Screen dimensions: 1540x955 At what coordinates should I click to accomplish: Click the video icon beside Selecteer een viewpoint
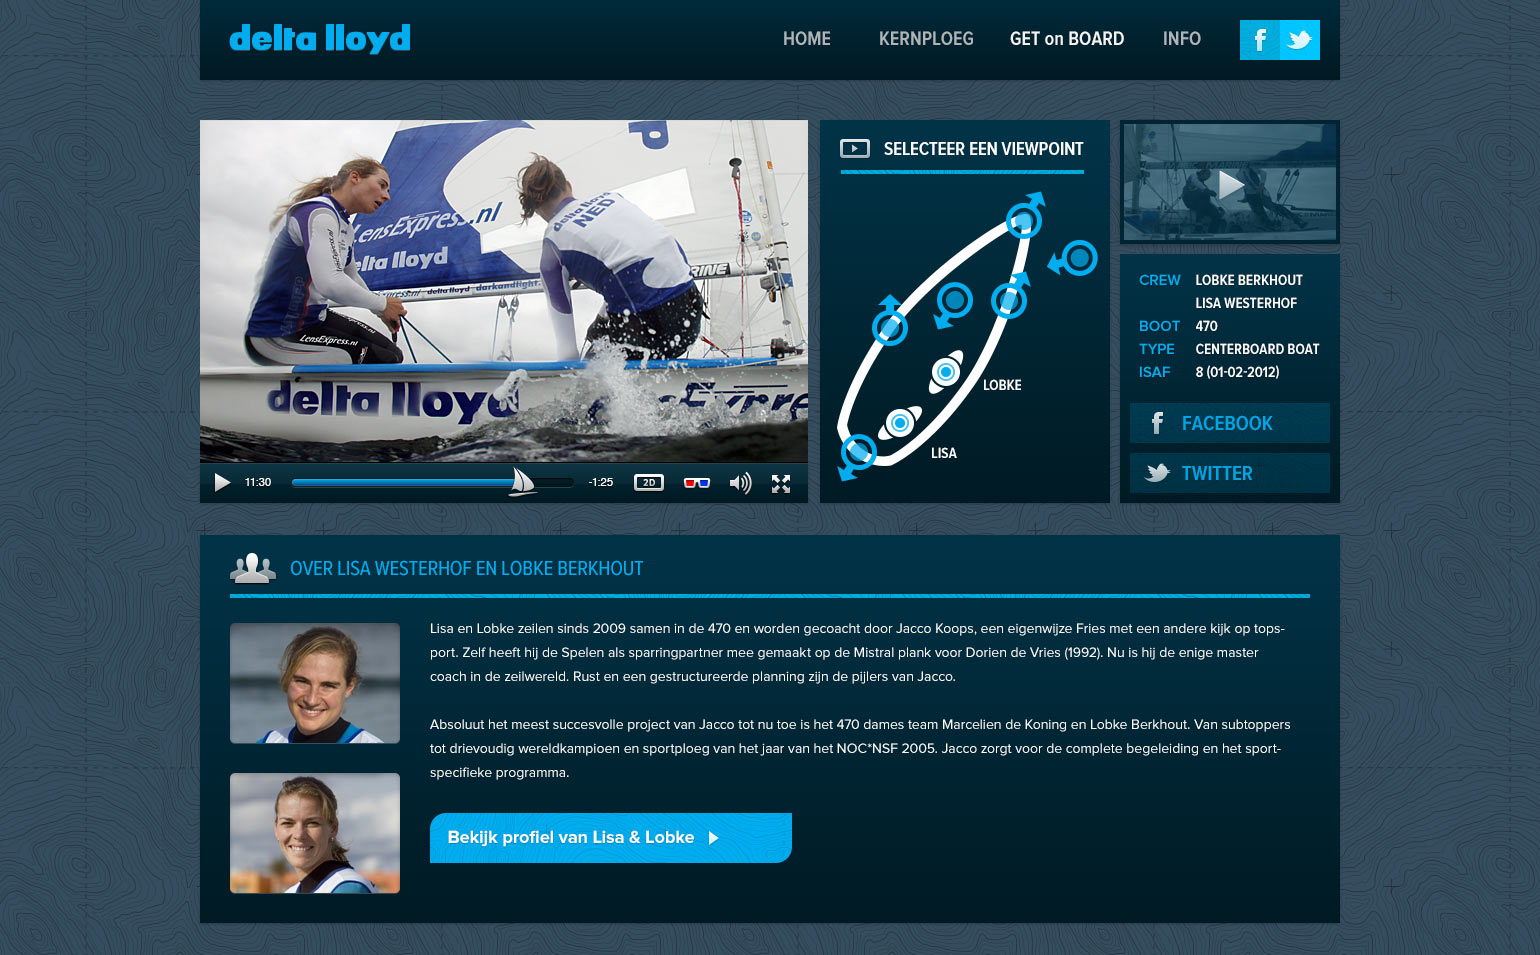click(855, 149)
